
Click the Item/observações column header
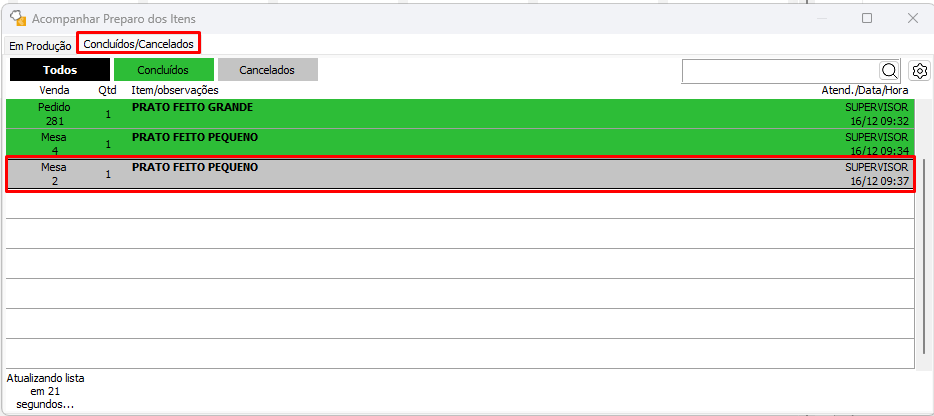[x=175, y=90]
